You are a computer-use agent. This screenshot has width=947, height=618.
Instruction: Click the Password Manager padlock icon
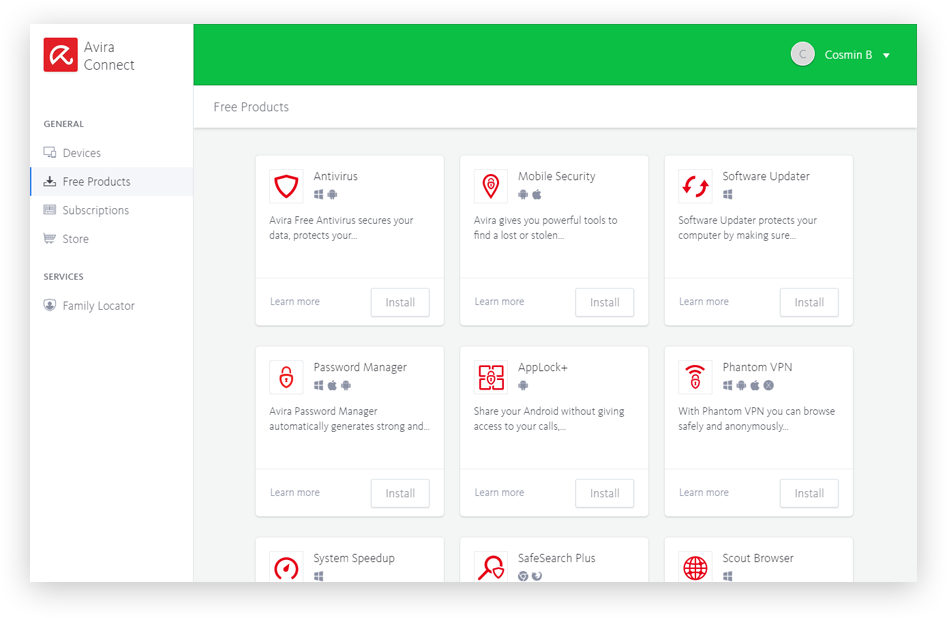point(286,377)
